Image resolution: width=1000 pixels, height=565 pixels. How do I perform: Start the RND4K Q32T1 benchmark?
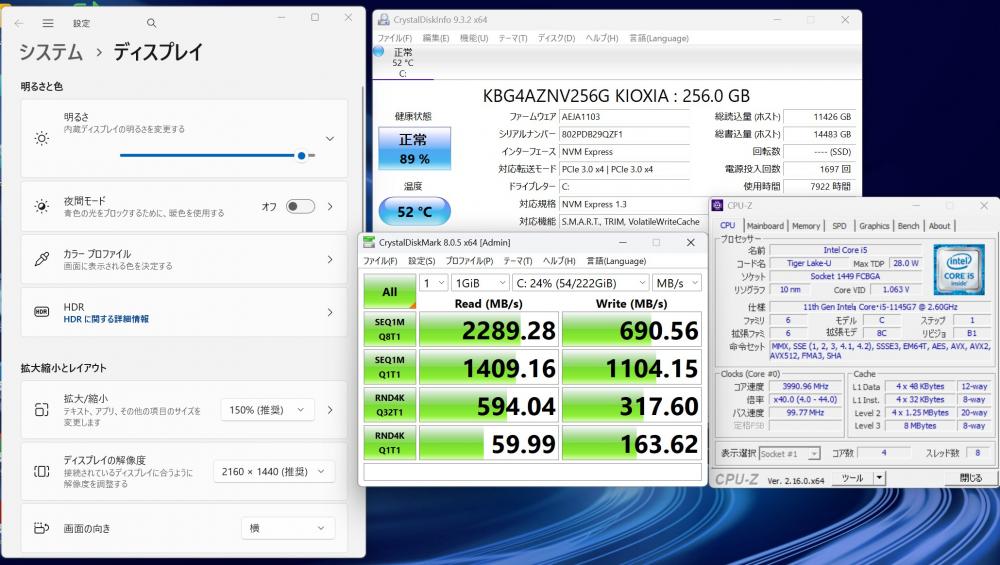pyautogui.click(x=389, y=405)
